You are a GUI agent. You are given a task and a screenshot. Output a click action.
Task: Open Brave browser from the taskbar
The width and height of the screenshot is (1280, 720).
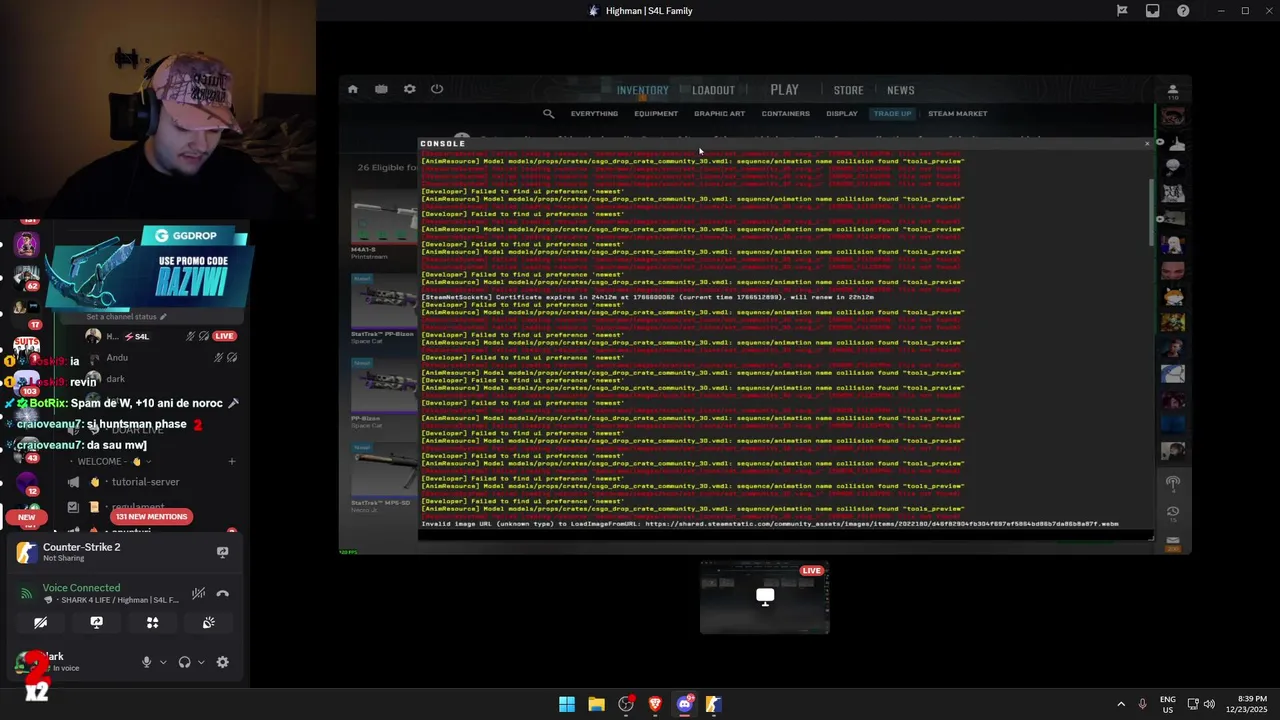[655, 704]
